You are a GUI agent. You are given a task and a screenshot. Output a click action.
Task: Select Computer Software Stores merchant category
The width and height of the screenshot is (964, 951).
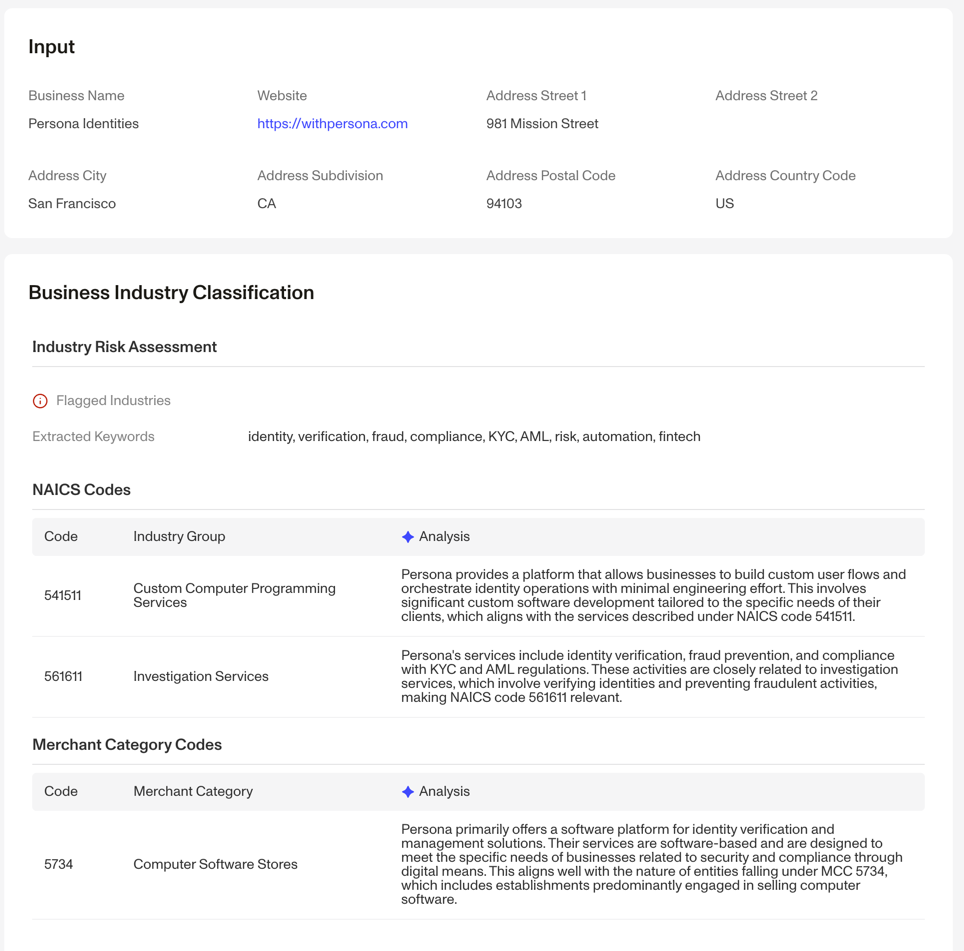(215, 864)
